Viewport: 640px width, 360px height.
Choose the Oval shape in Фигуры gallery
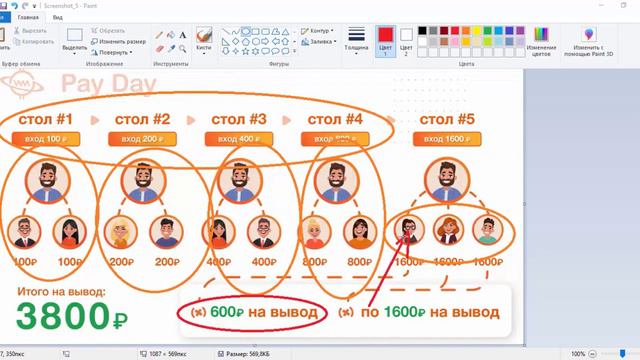[x=246, y=32]
